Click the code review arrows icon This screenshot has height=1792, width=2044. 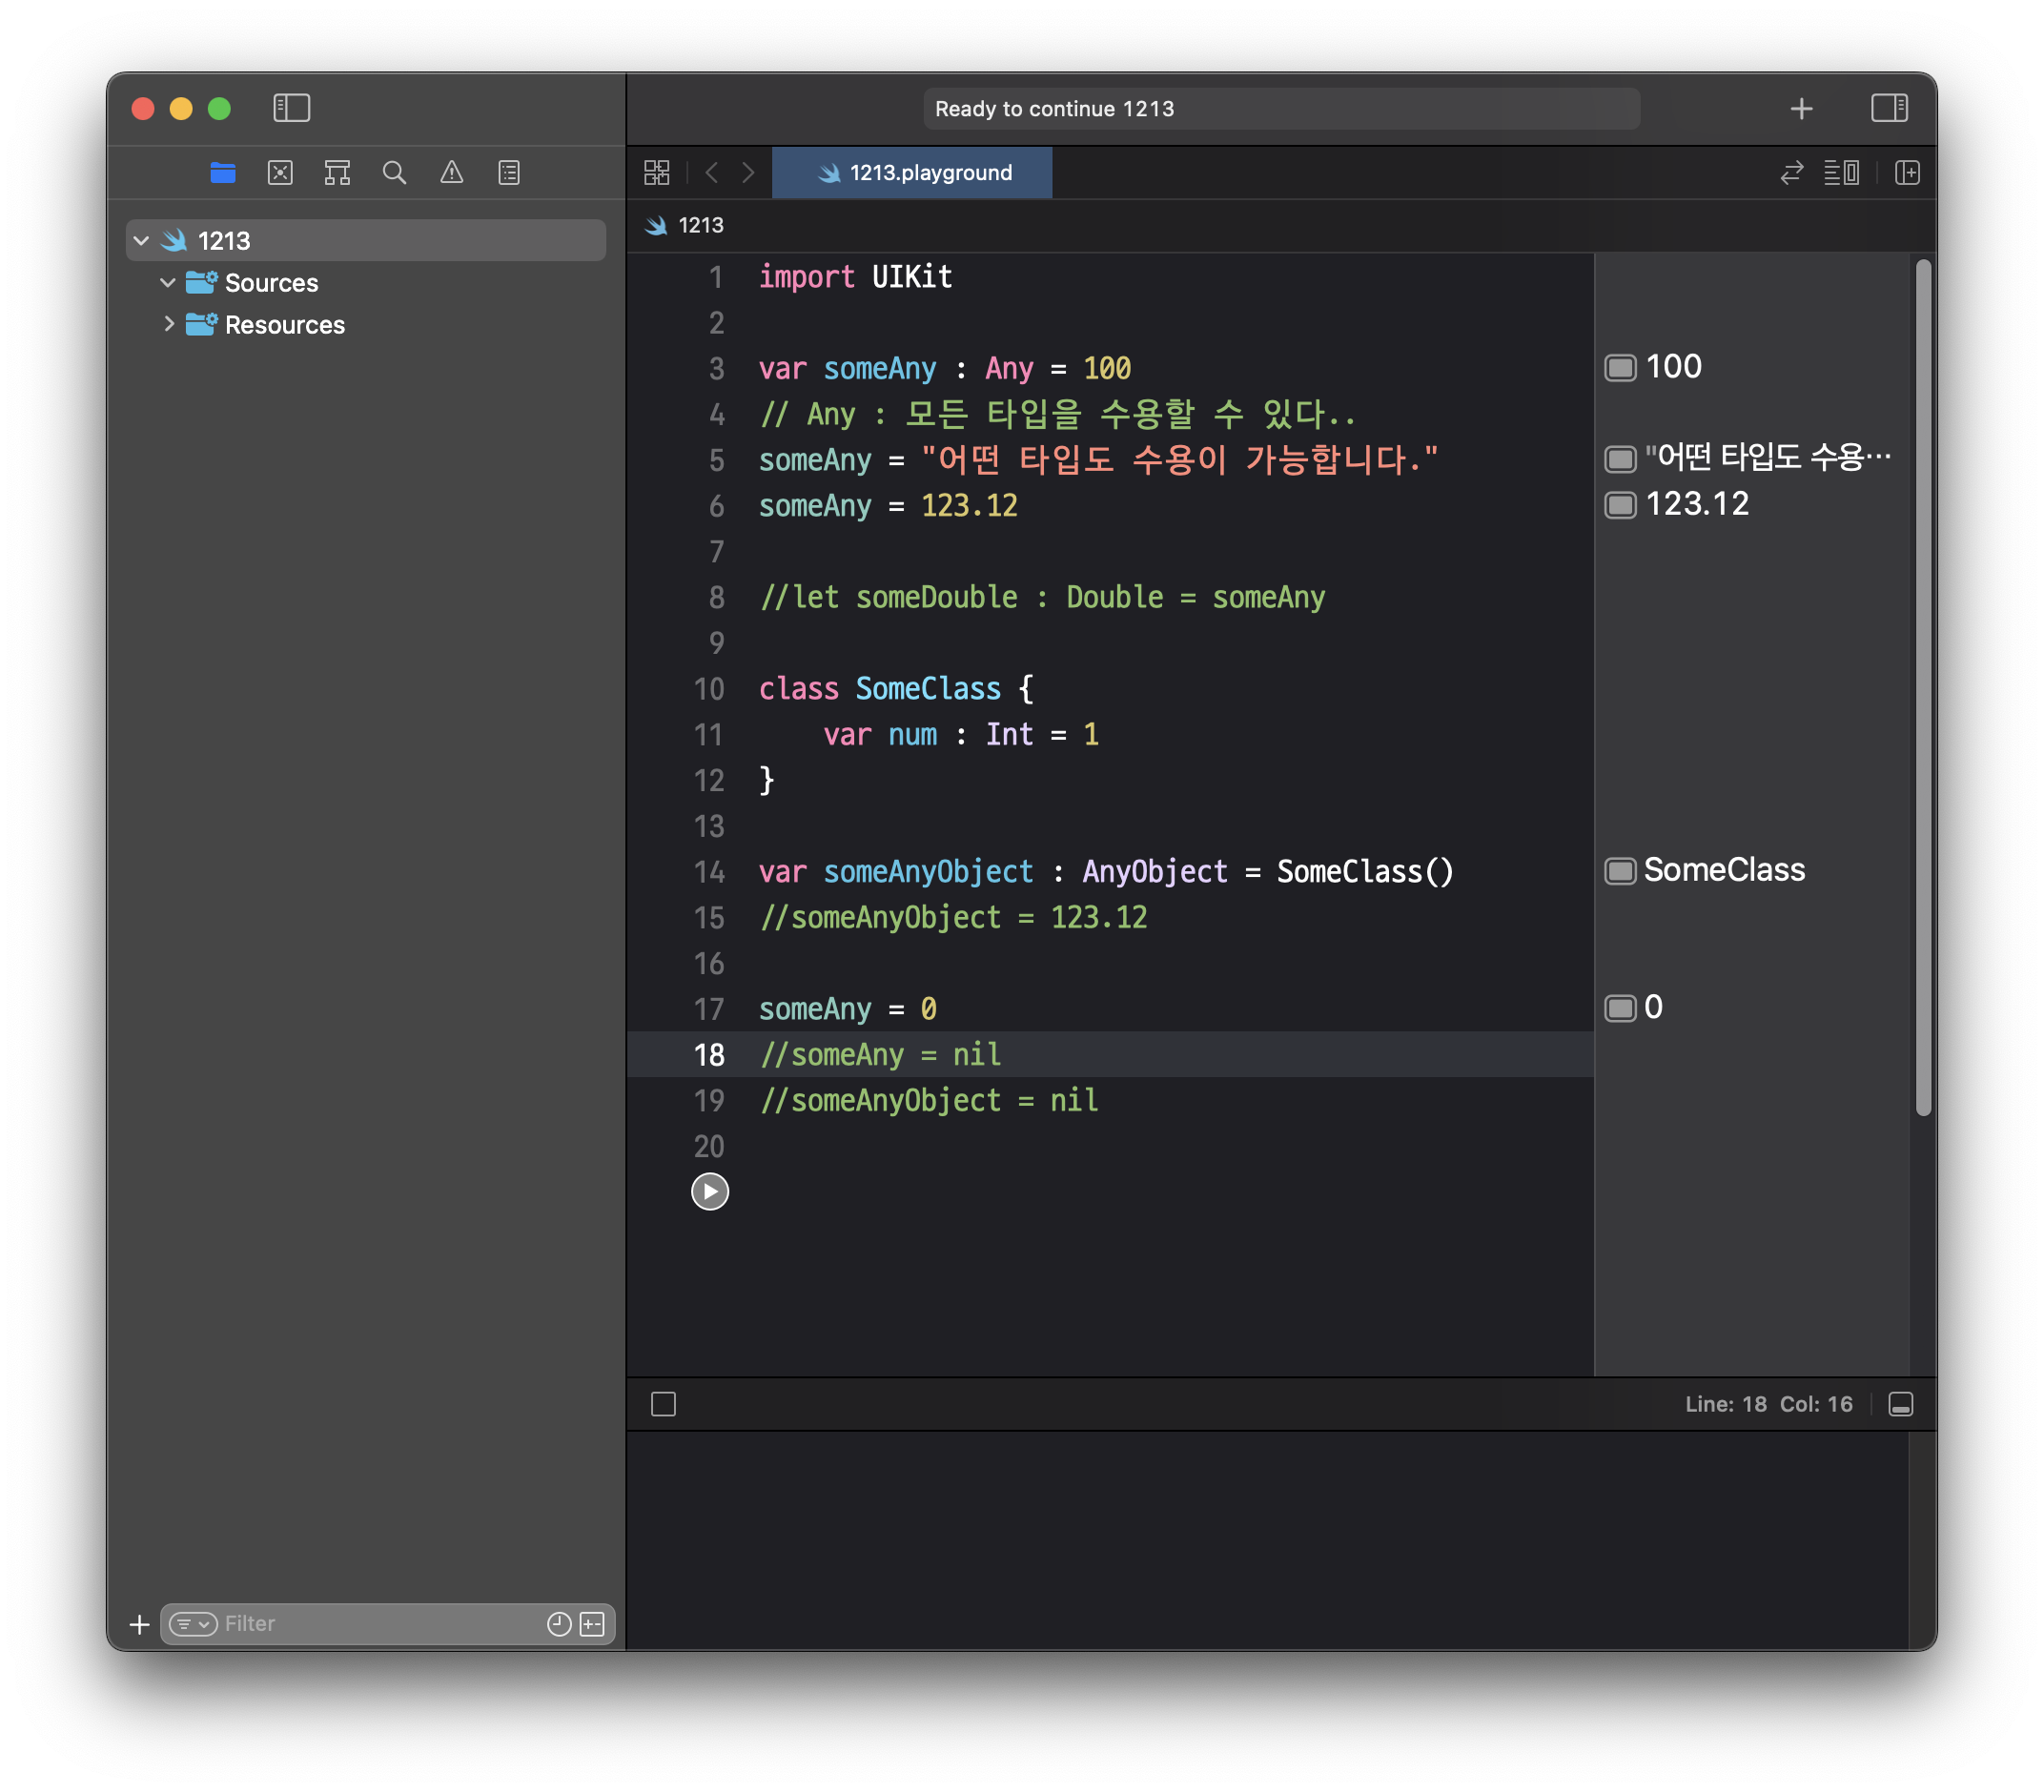click(1791, 173)
